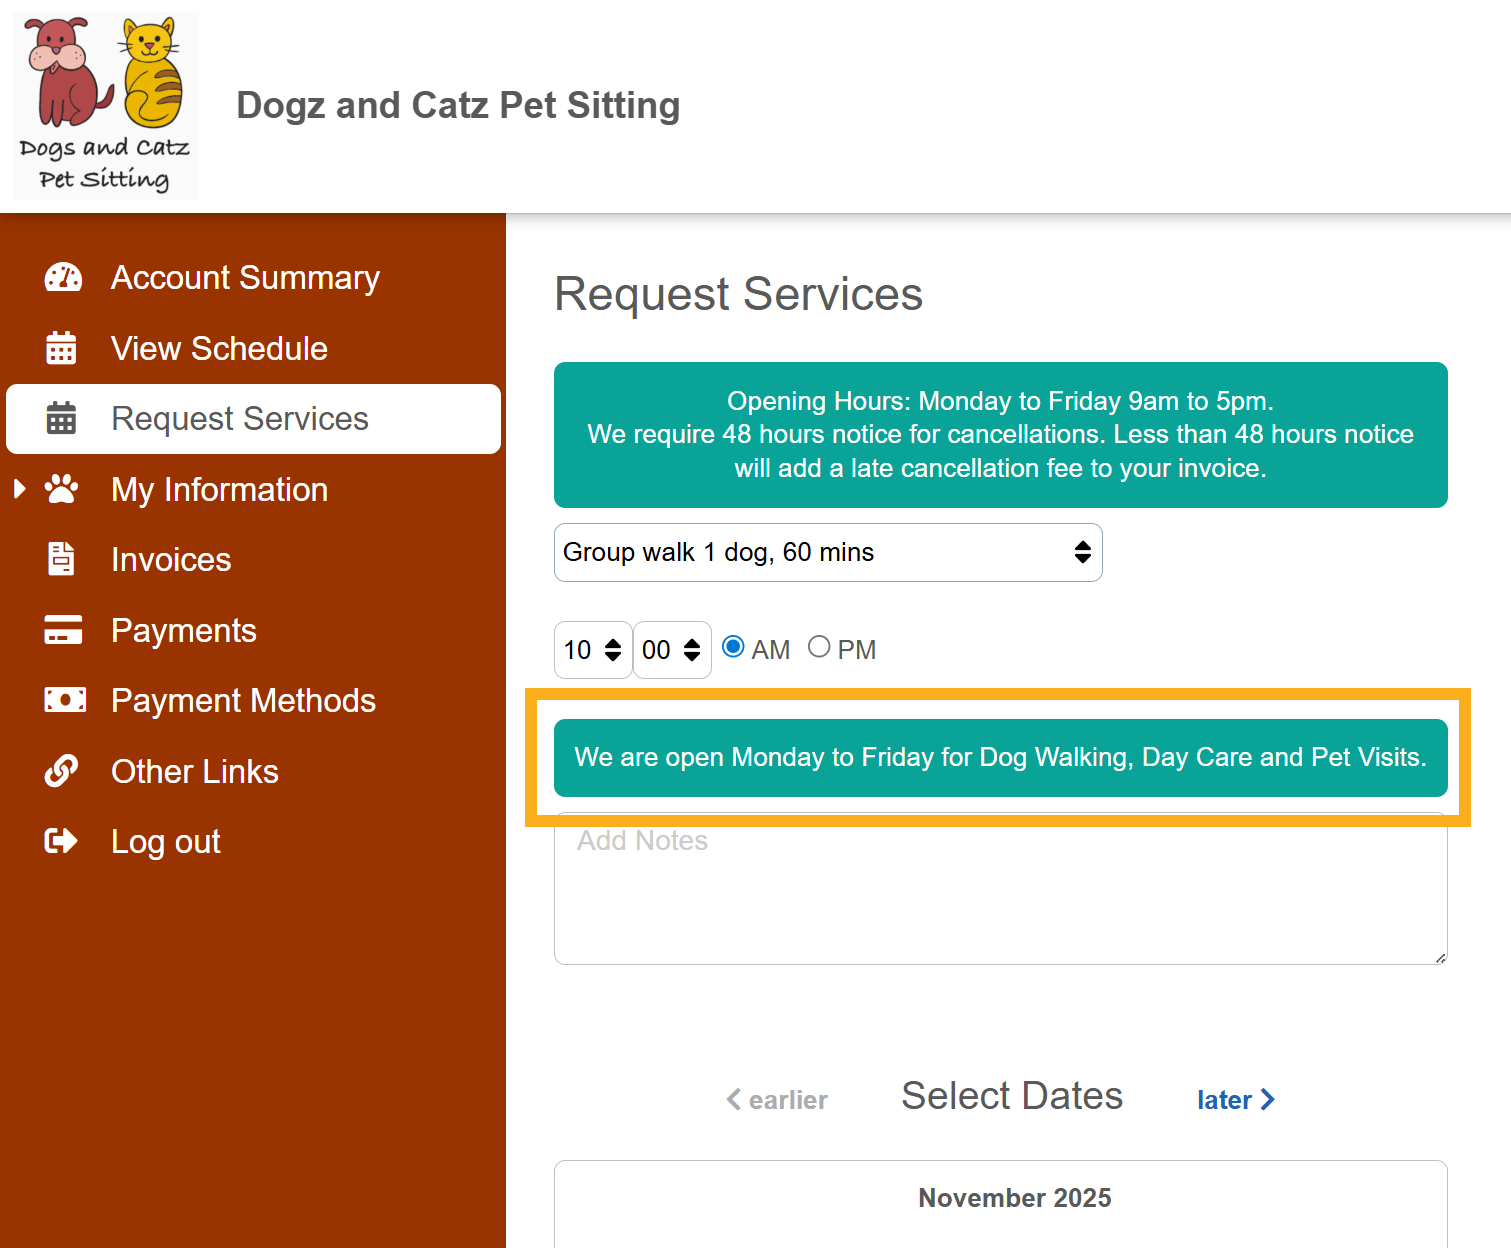The width and height of the screenshot is (1511, 1248).
Task: Click the Log out exit icon
Action: click(61, 841)
